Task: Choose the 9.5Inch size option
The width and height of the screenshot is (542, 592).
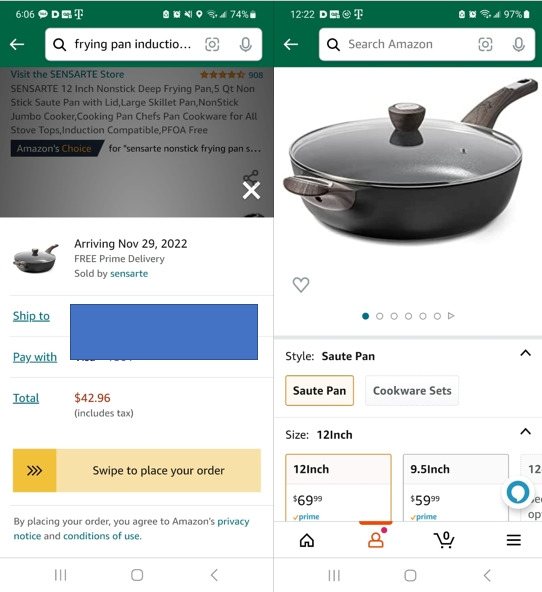Action: click(456, 488)
